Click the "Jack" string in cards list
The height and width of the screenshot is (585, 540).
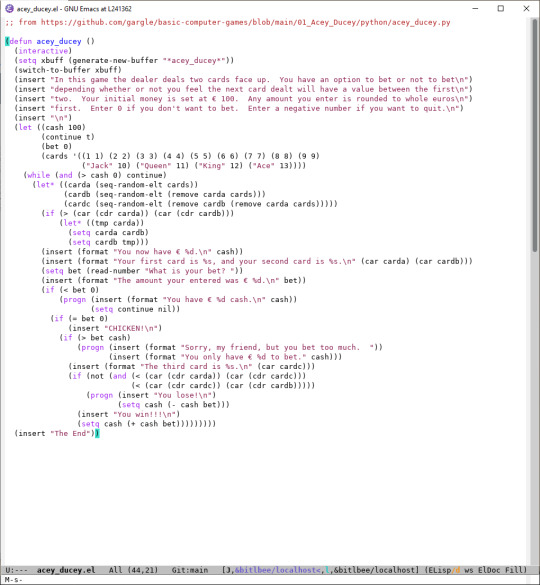coord(99,166)
